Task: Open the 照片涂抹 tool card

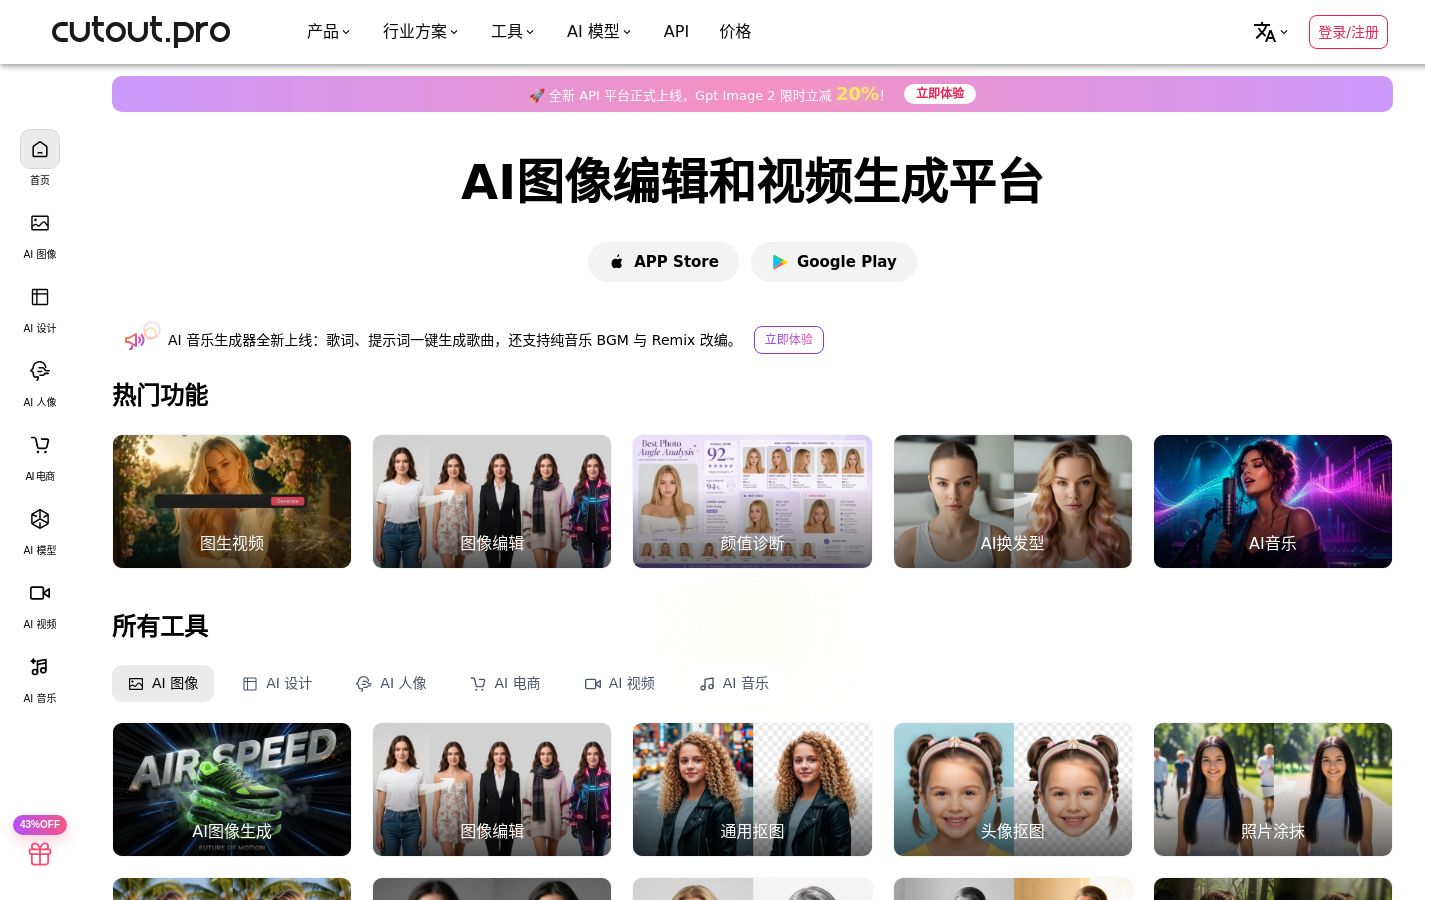Action: [1273, 789]
